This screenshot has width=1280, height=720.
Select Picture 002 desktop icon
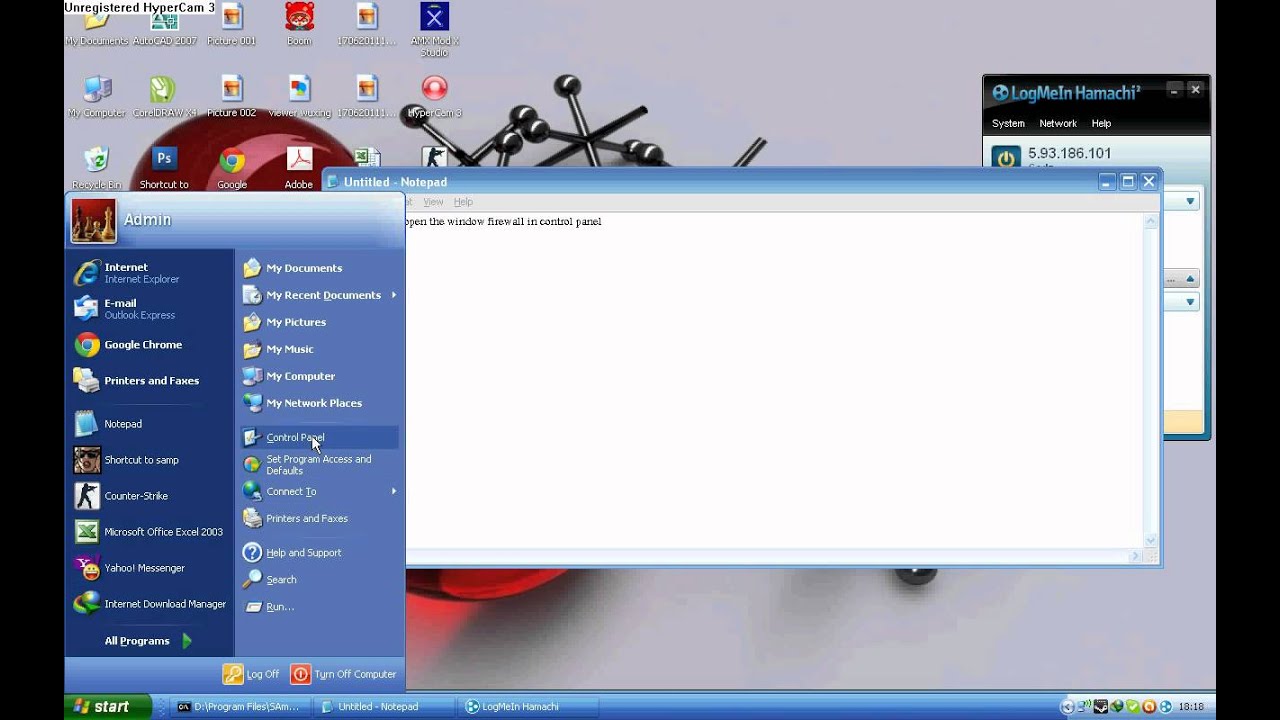pyautogui.click(x=231, y=97)
